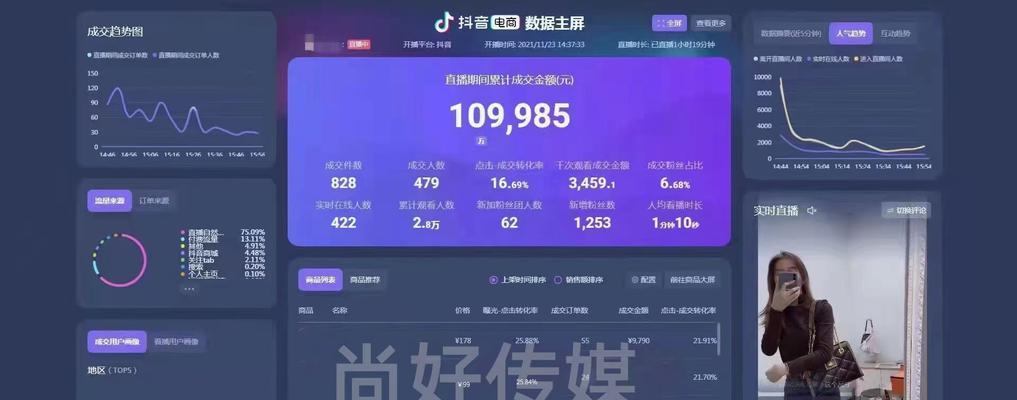1017x400 pixels.
Task: Toggle 直播期间成交订单人数 legend series
Action: pos(186,55)
